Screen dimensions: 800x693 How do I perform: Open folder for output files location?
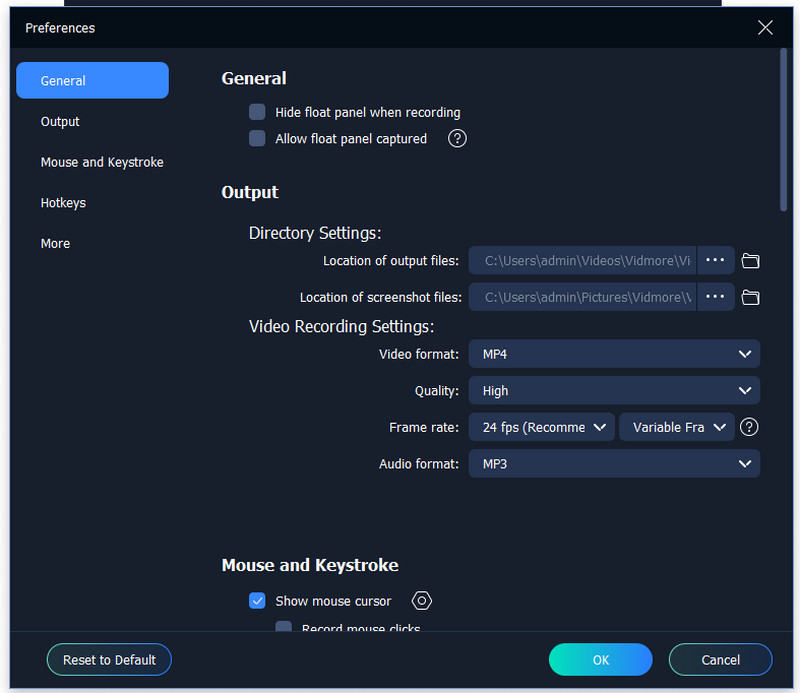750,261
